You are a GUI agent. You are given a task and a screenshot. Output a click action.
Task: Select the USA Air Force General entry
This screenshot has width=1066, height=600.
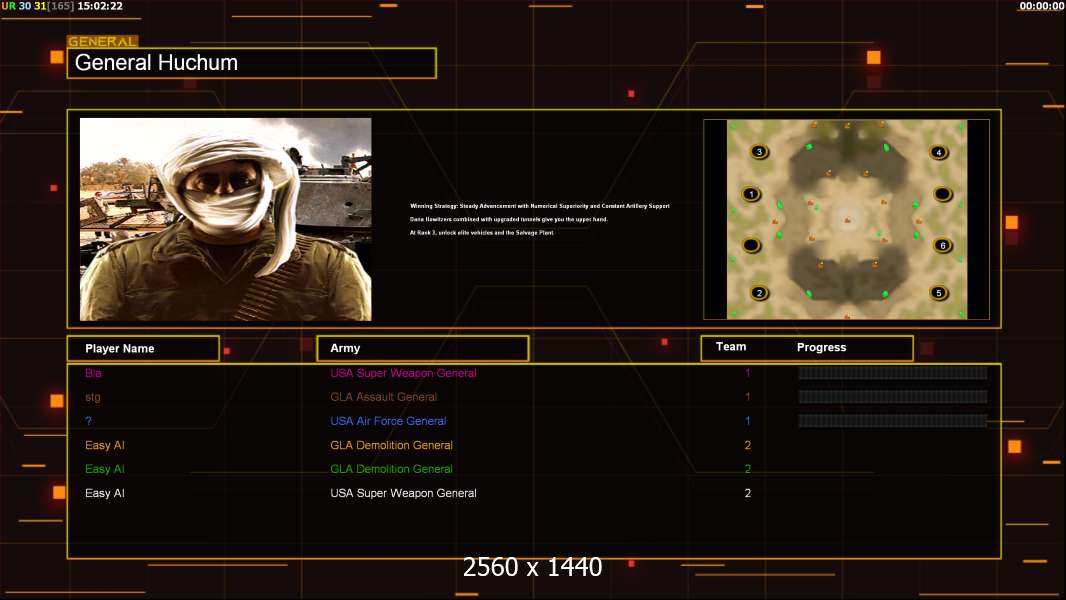[x=388, y=421]
